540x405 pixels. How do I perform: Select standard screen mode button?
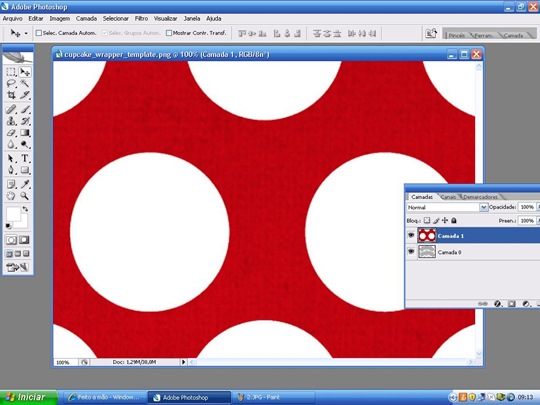click(x=9, y=254)
